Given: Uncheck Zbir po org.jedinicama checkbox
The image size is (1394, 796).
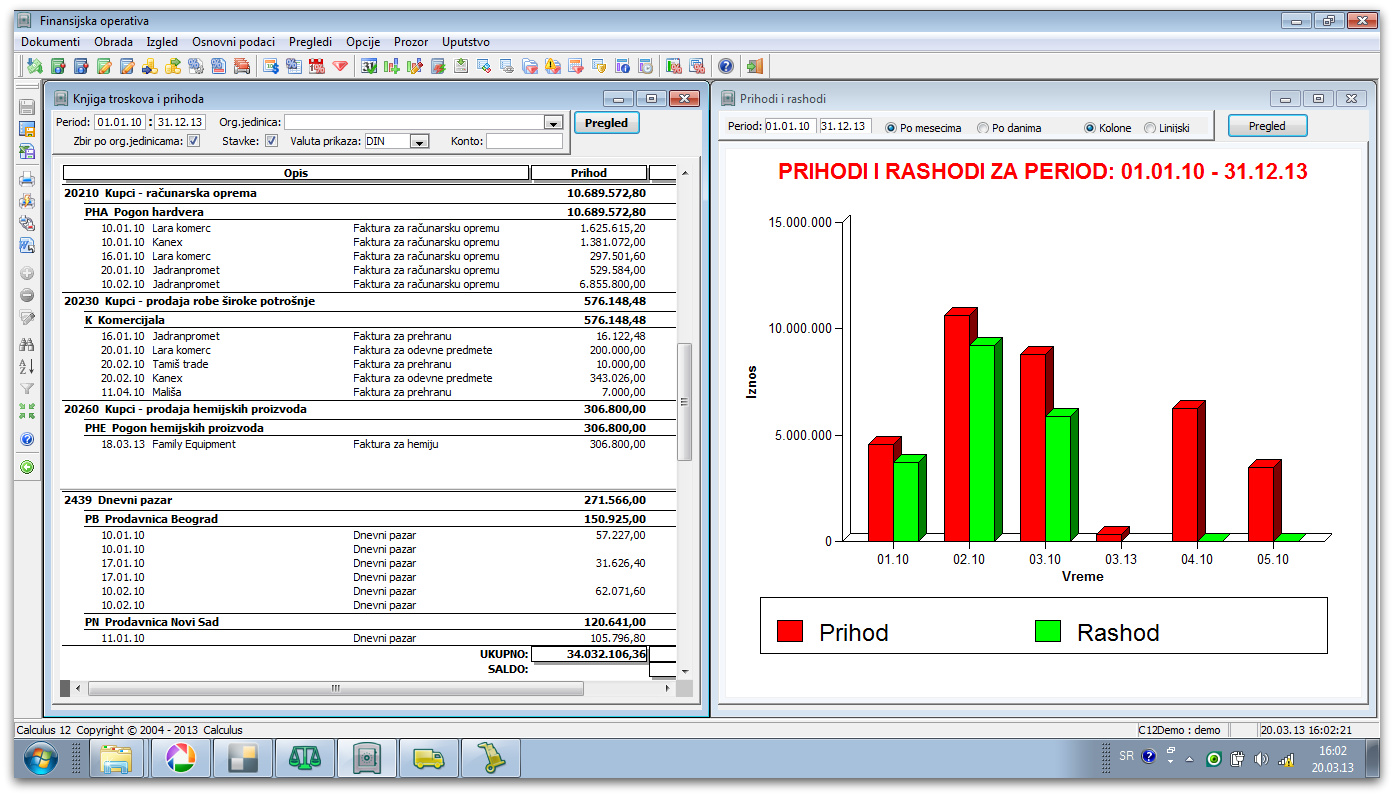Looking at the screenshot, I should click(194, 141).
